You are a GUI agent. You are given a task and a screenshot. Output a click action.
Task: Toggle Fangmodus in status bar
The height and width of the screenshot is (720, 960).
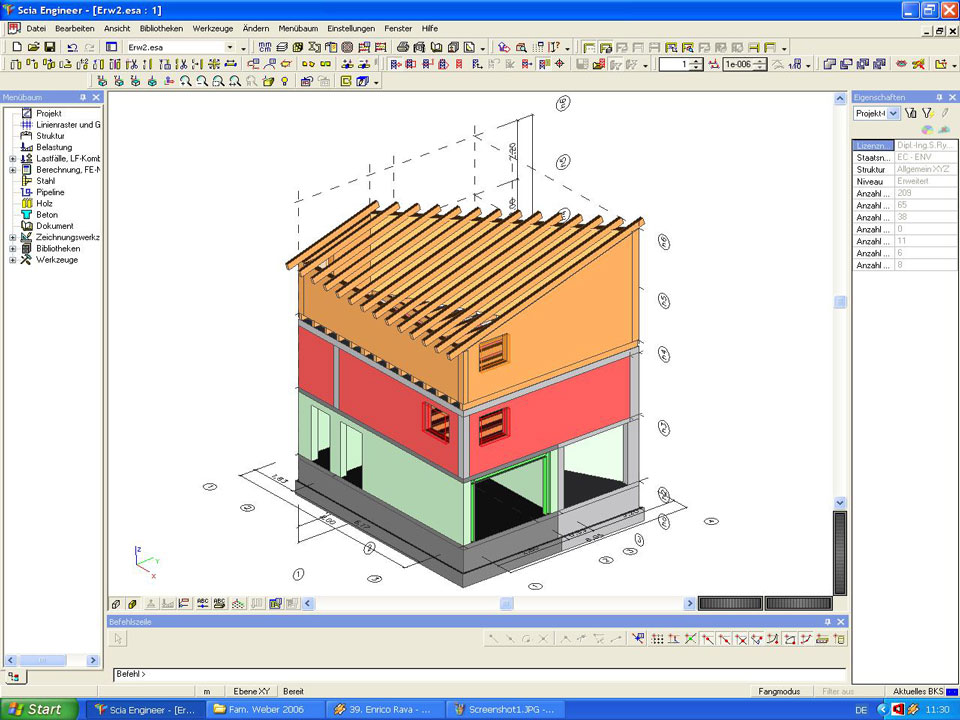point(778,691)
